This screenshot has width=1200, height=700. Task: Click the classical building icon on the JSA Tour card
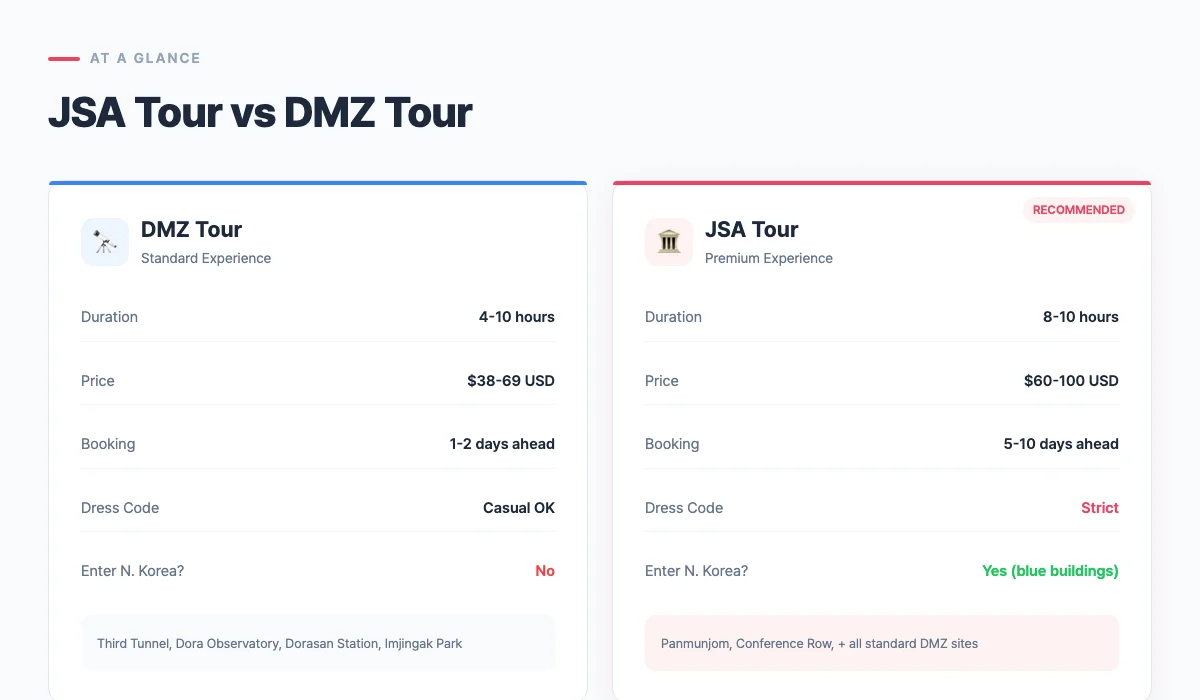coord(668,241)
